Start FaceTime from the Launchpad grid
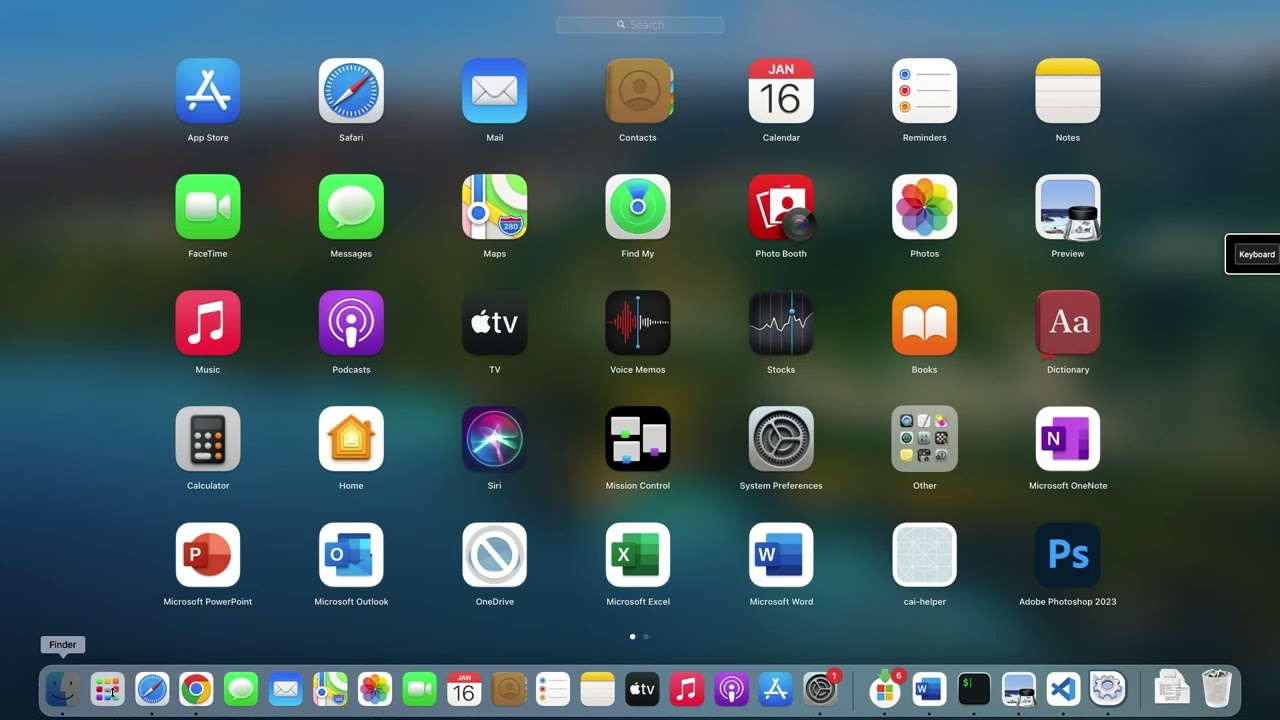The height and width of the screenshot is (720, 1280). pyautogui.click(x=208, y=207)
